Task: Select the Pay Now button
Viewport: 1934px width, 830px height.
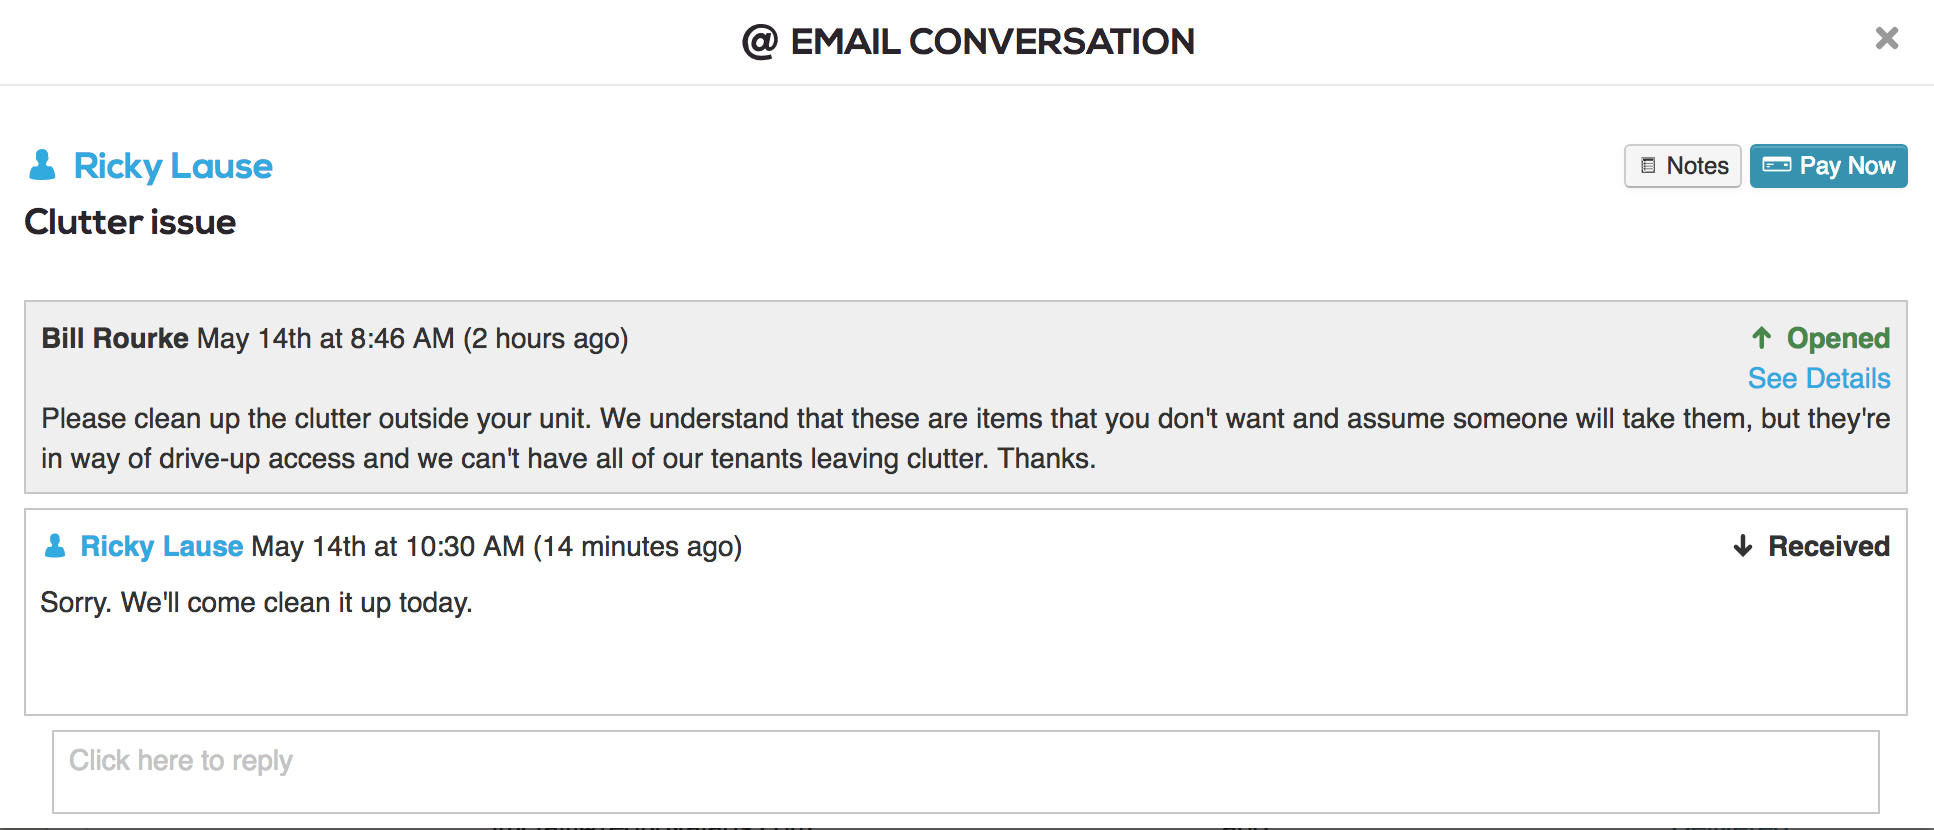Action: [1828, 166]
